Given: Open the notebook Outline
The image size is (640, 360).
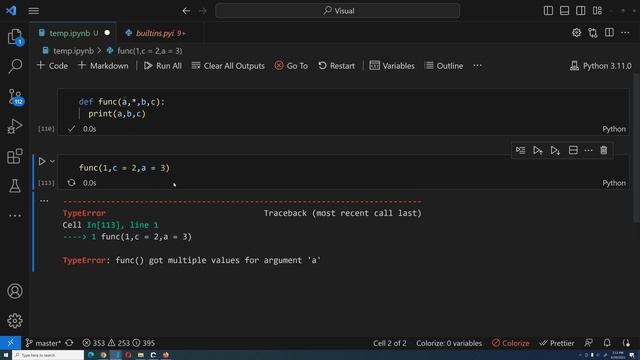Looking at the screenshot, I should pos(444,66).
